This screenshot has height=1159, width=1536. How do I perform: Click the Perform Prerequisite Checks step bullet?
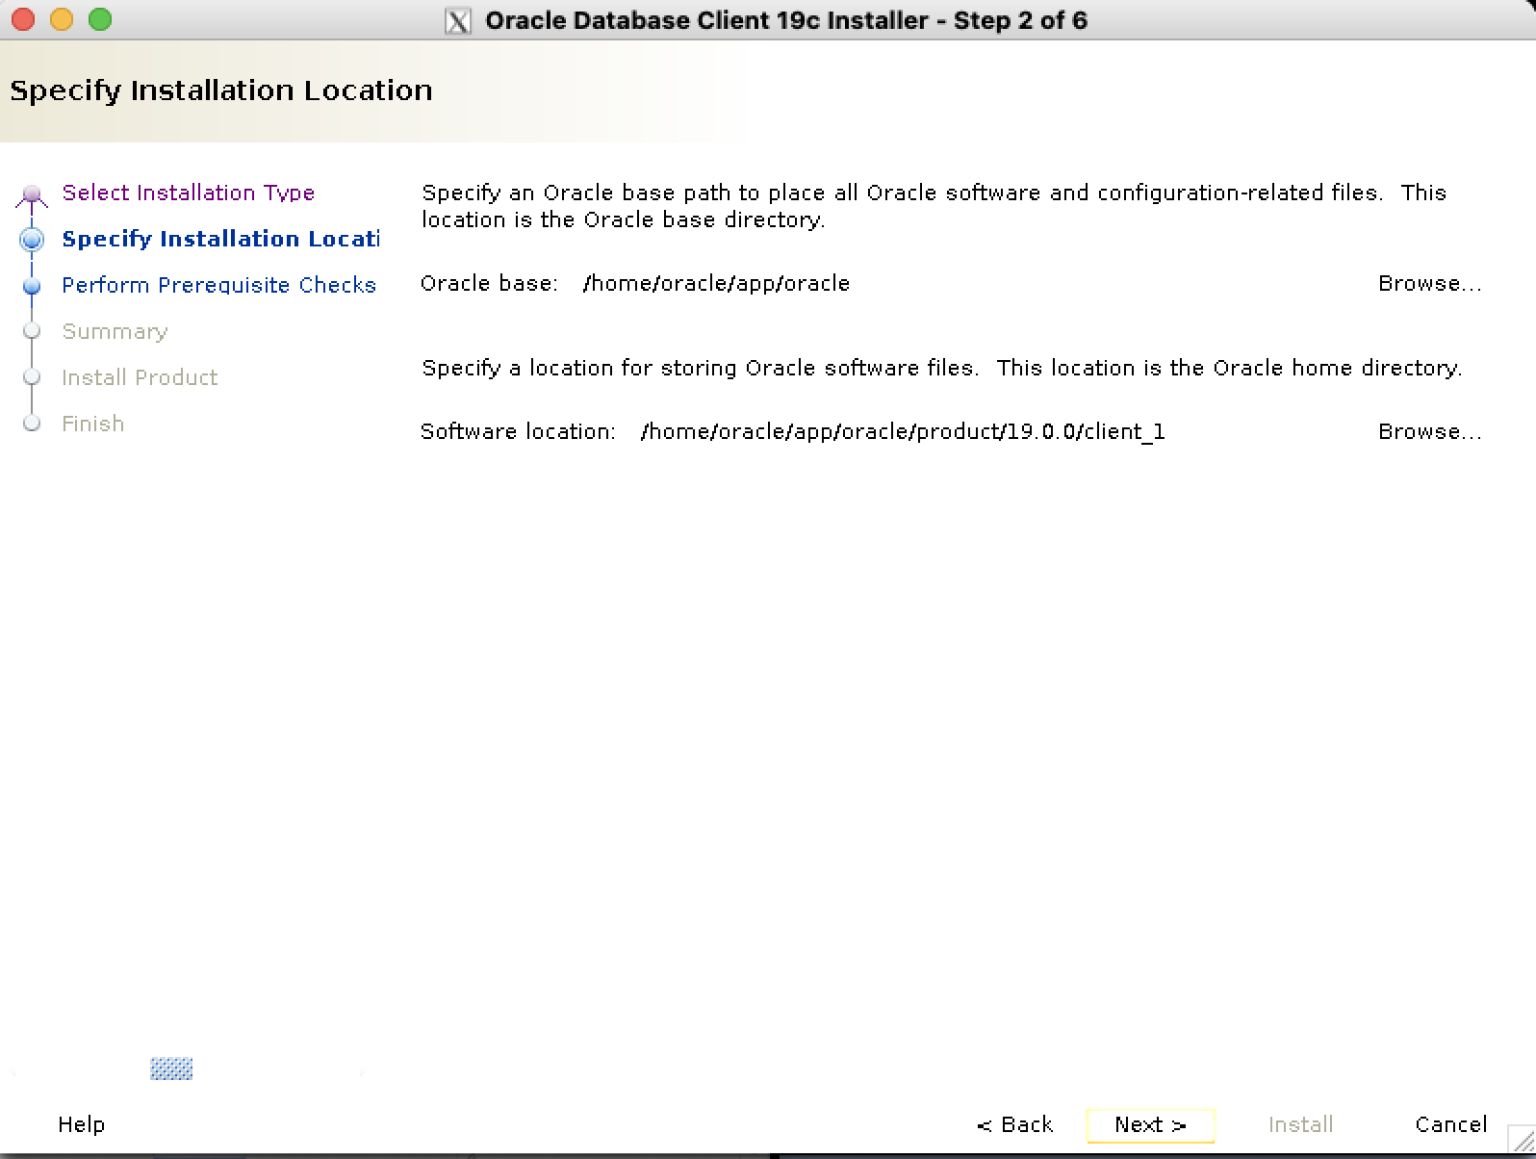click(32, 286)
